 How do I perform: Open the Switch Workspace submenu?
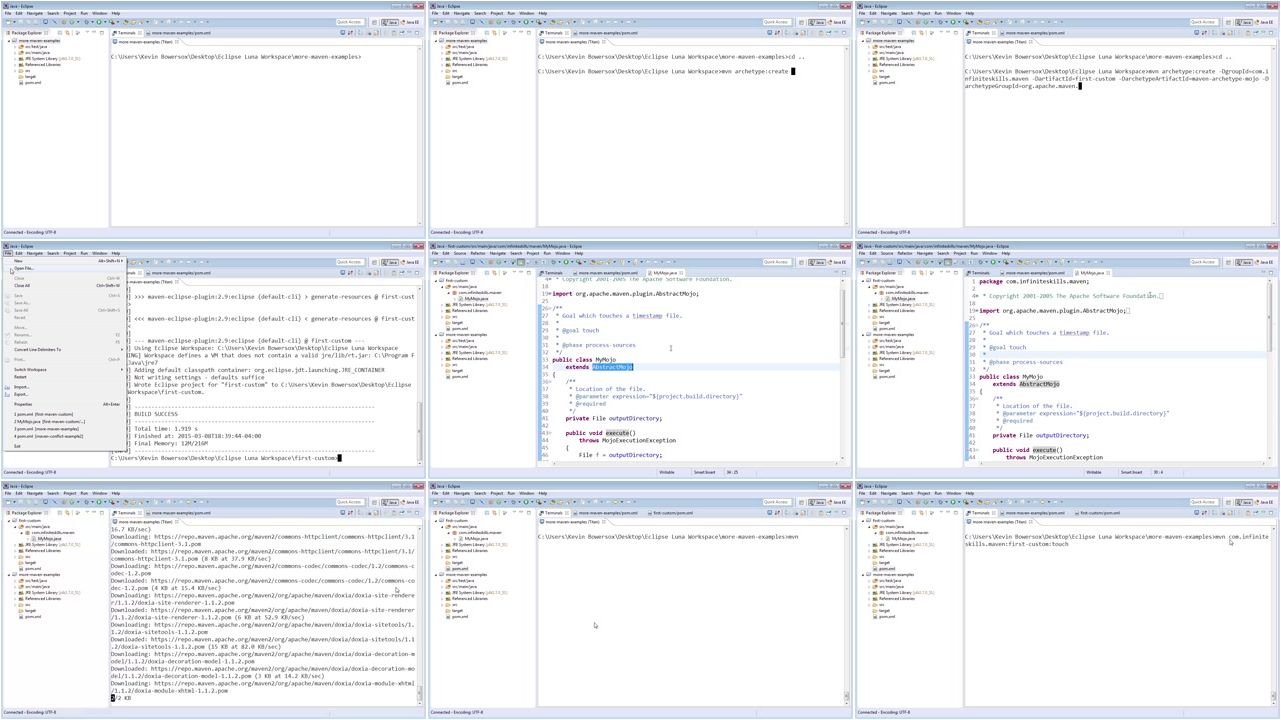[66, 370]
